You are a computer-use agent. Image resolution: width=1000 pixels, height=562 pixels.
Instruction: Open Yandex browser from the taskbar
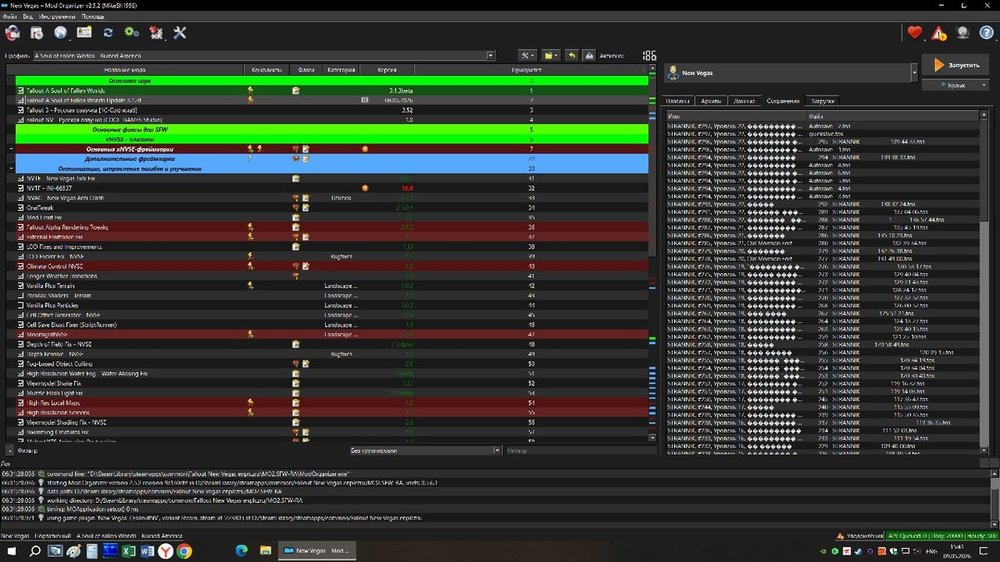click(x=165, y=551)
